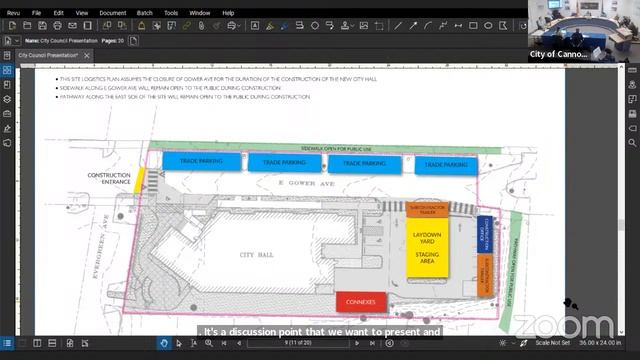Image resolution: width=640 pixels, height=360 pixels.
Task: Open the Edit menu
Action: pos(58,13)
